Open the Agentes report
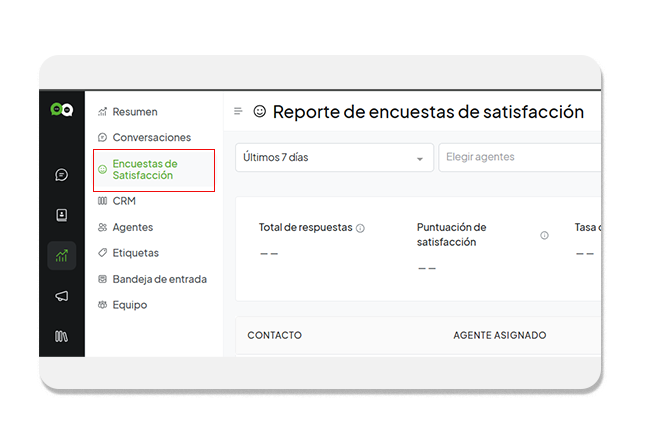The image size is (651, 444). 125,228
